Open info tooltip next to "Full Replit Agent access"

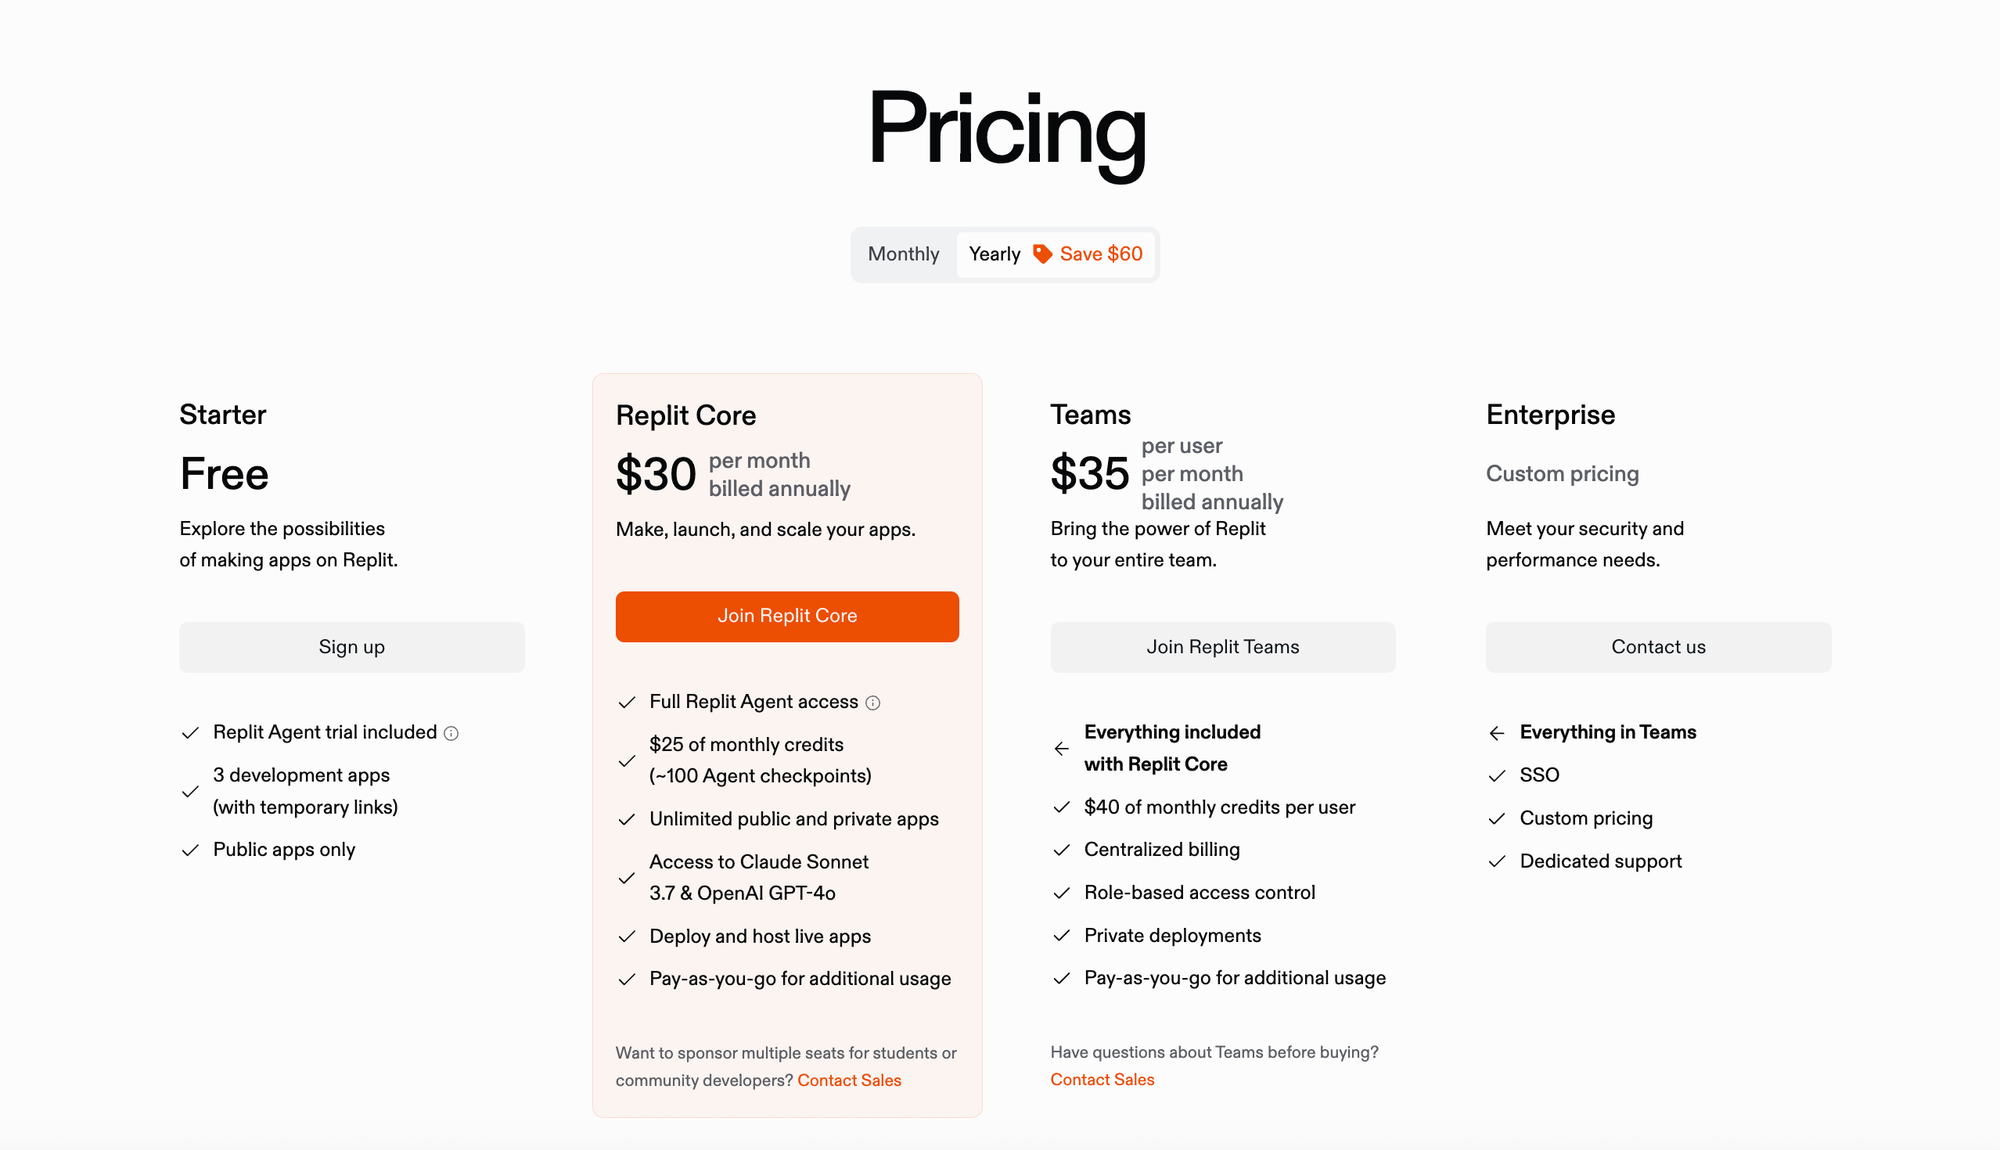pyautogui.click(x=875, y=701)
